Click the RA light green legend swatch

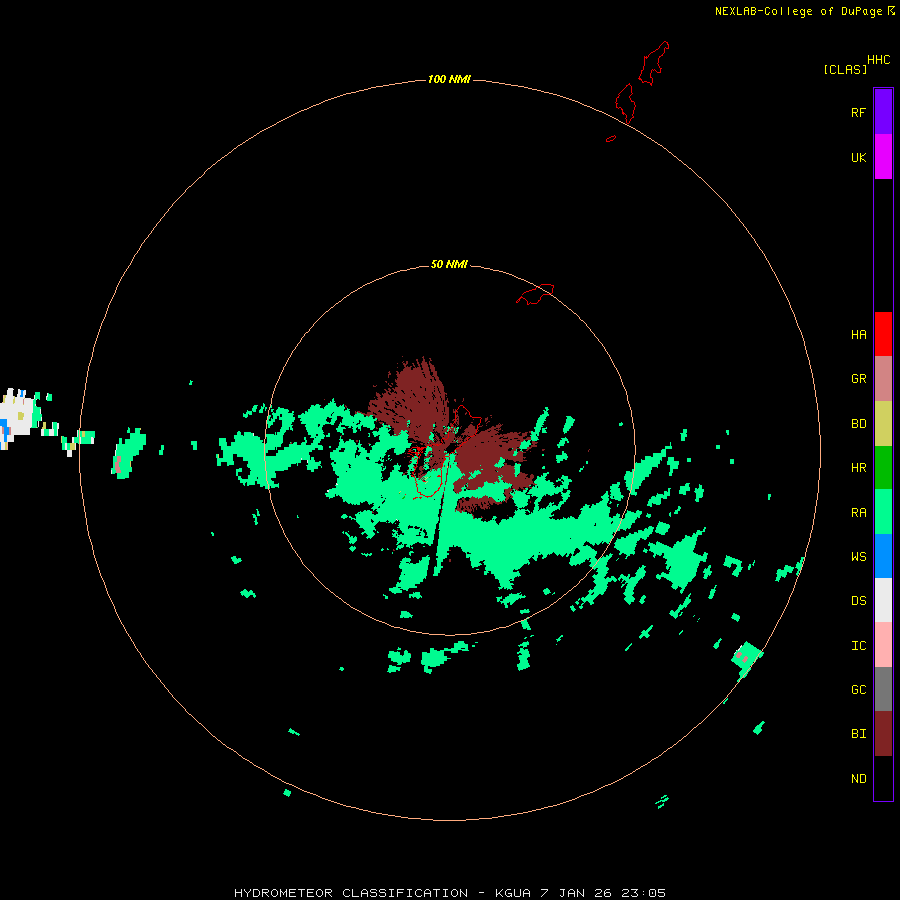(883, 512)
